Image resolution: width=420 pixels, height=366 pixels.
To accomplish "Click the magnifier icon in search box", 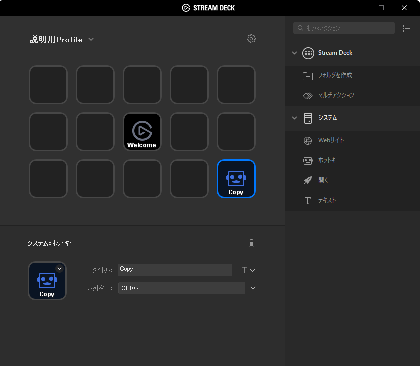I will [300, 28].
